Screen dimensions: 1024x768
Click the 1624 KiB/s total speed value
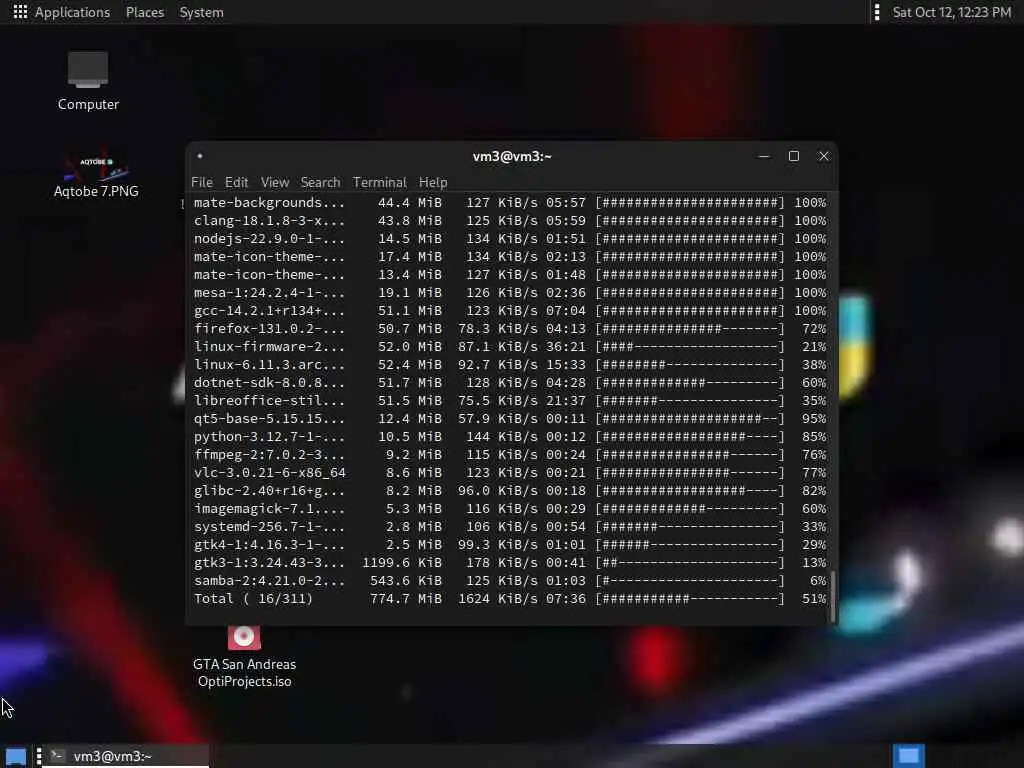click(x=498, y=599)
